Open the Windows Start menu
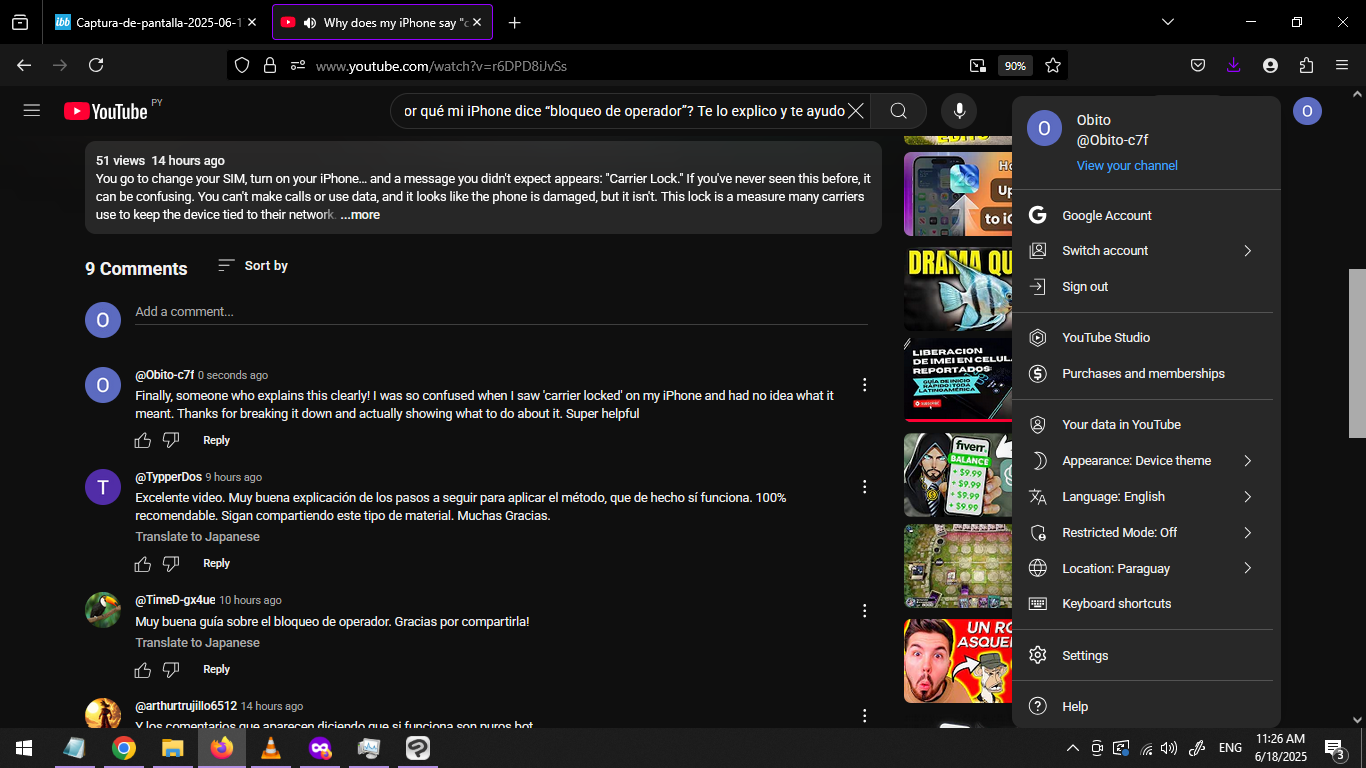This screenshot has height=768, width=1366. tap(24, 748)
